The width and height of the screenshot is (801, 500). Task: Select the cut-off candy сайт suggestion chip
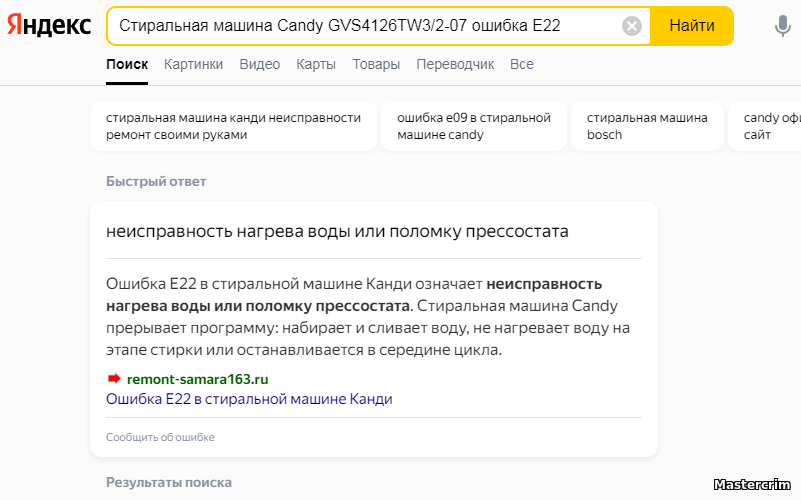(765, 126)
